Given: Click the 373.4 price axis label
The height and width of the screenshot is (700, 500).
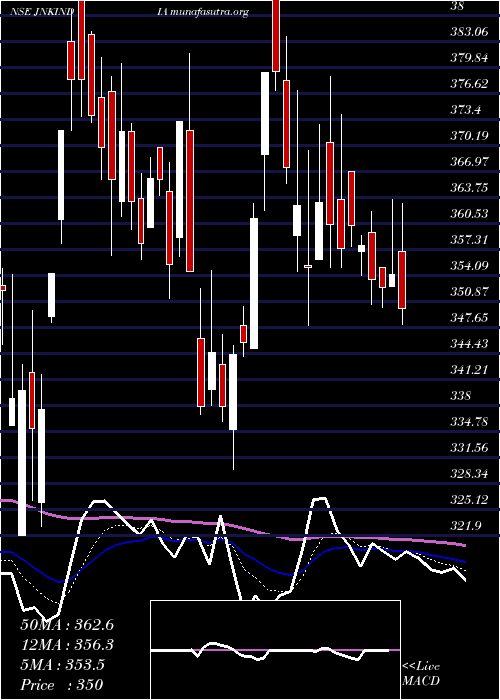Looking at the screenshot, I should [x=465, y=109].
